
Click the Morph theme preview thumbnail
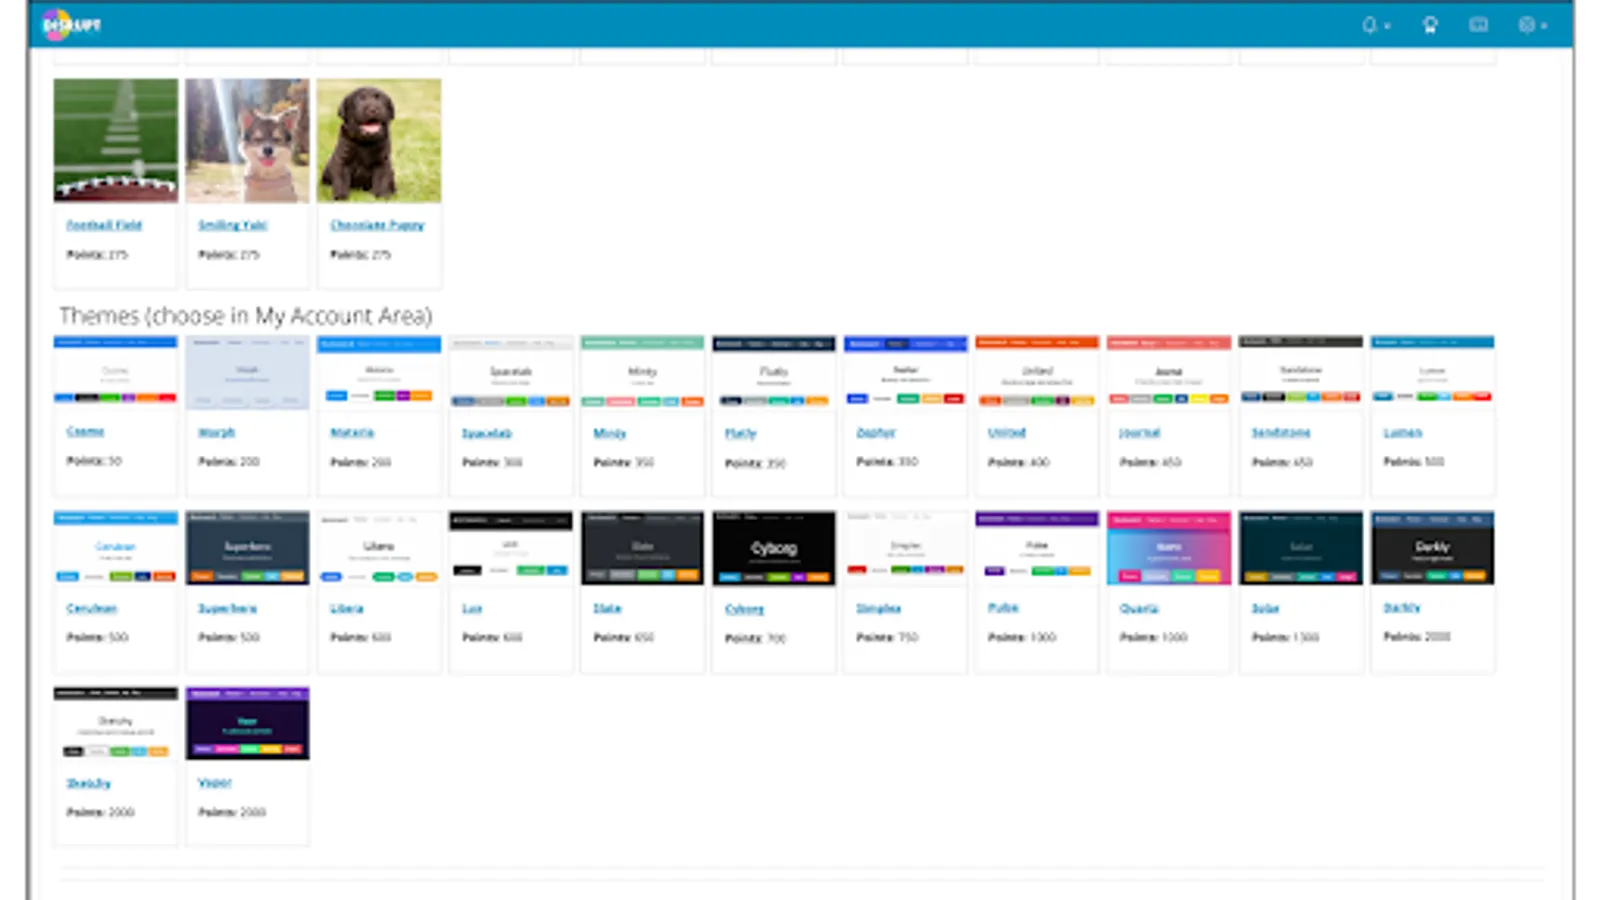(247, 371)
